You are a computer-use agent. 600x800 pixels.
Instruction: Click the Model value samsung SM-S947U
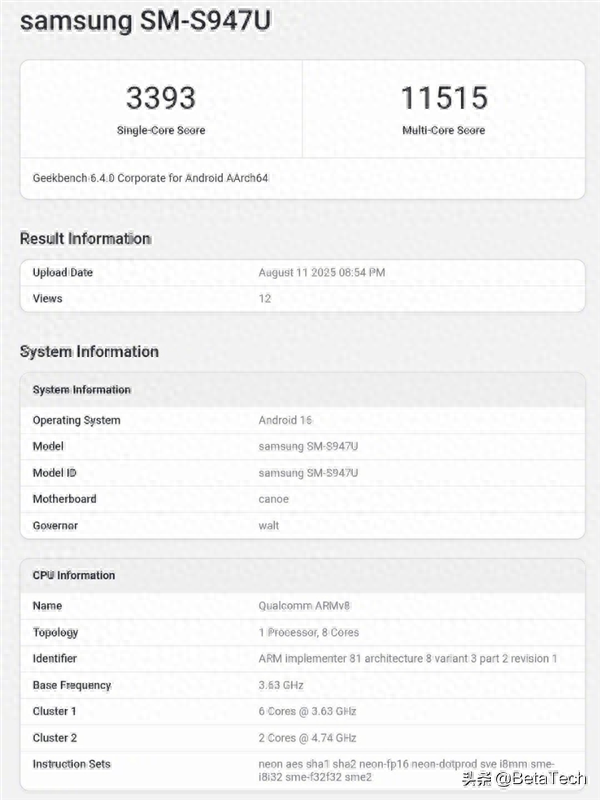tap(308, 446)
